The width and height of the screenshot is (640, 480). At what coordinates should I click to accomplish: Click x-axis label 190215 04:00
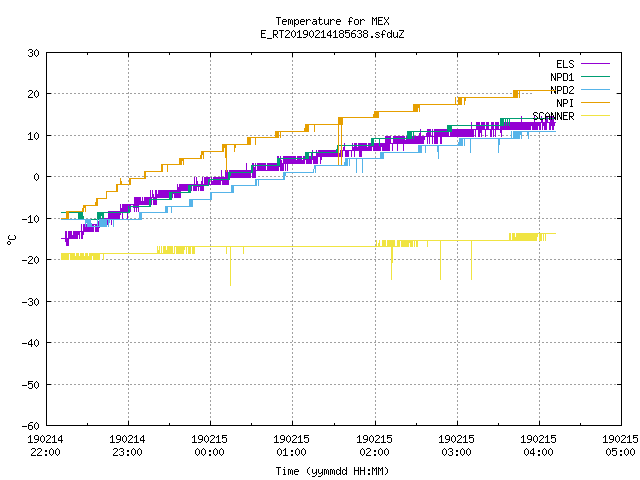538,445
